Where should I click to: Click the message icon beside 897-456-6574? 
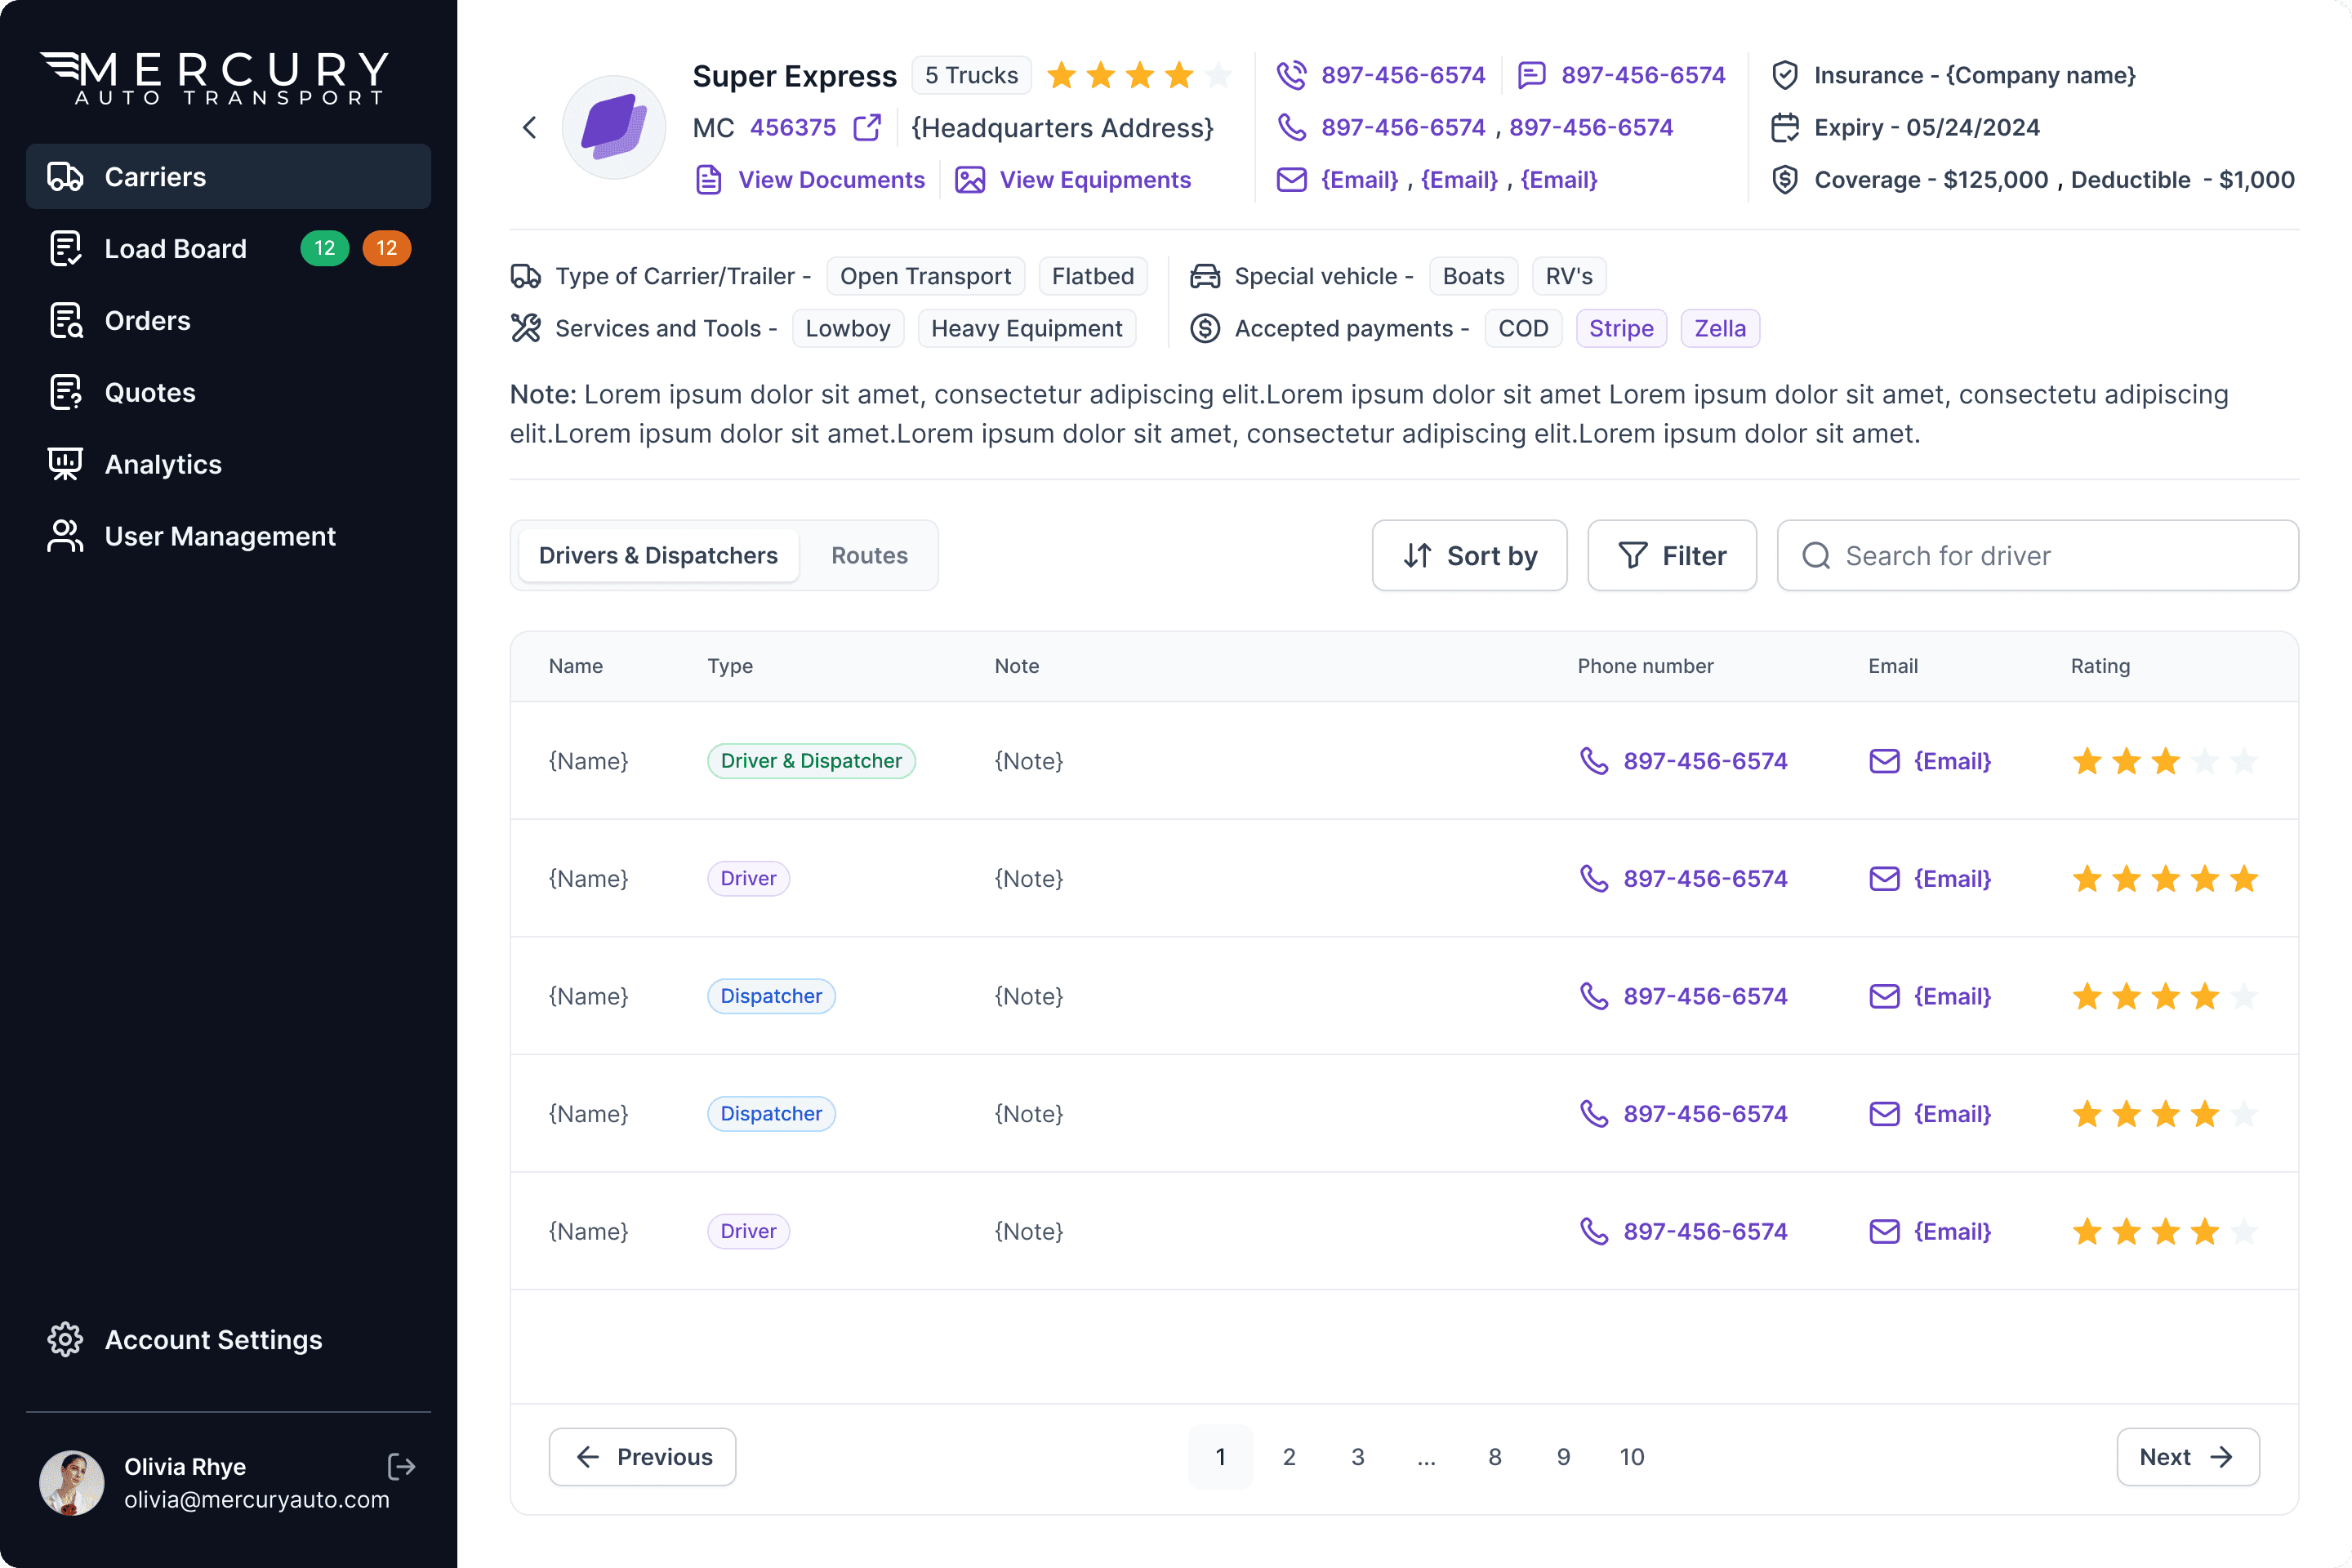tap(1531, 75)
